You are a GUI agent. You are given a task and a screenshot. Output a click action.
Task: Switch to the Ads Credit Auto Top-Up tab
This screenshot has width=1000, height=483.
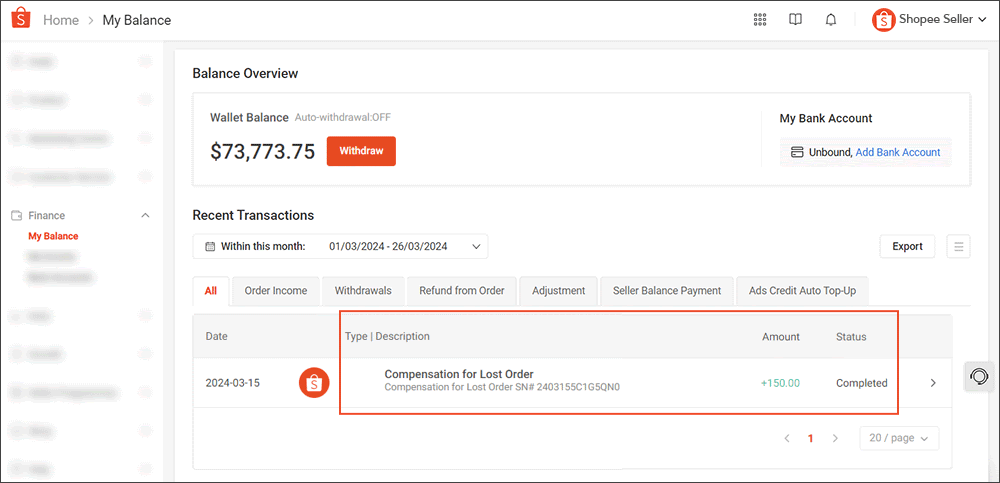click(x=802, y=290)
